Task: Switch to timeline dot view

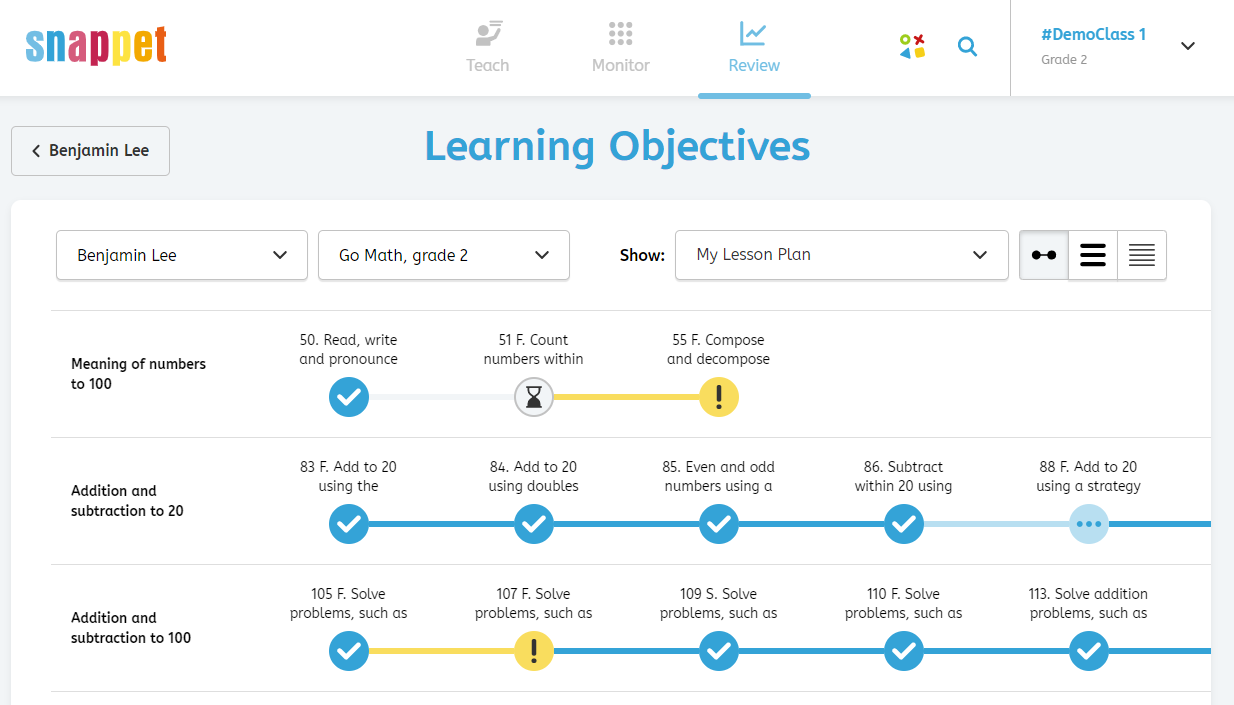Action: pos(1044,255)
